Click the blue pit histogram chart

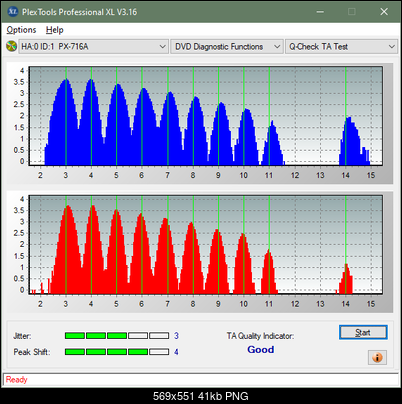[206, 116]
